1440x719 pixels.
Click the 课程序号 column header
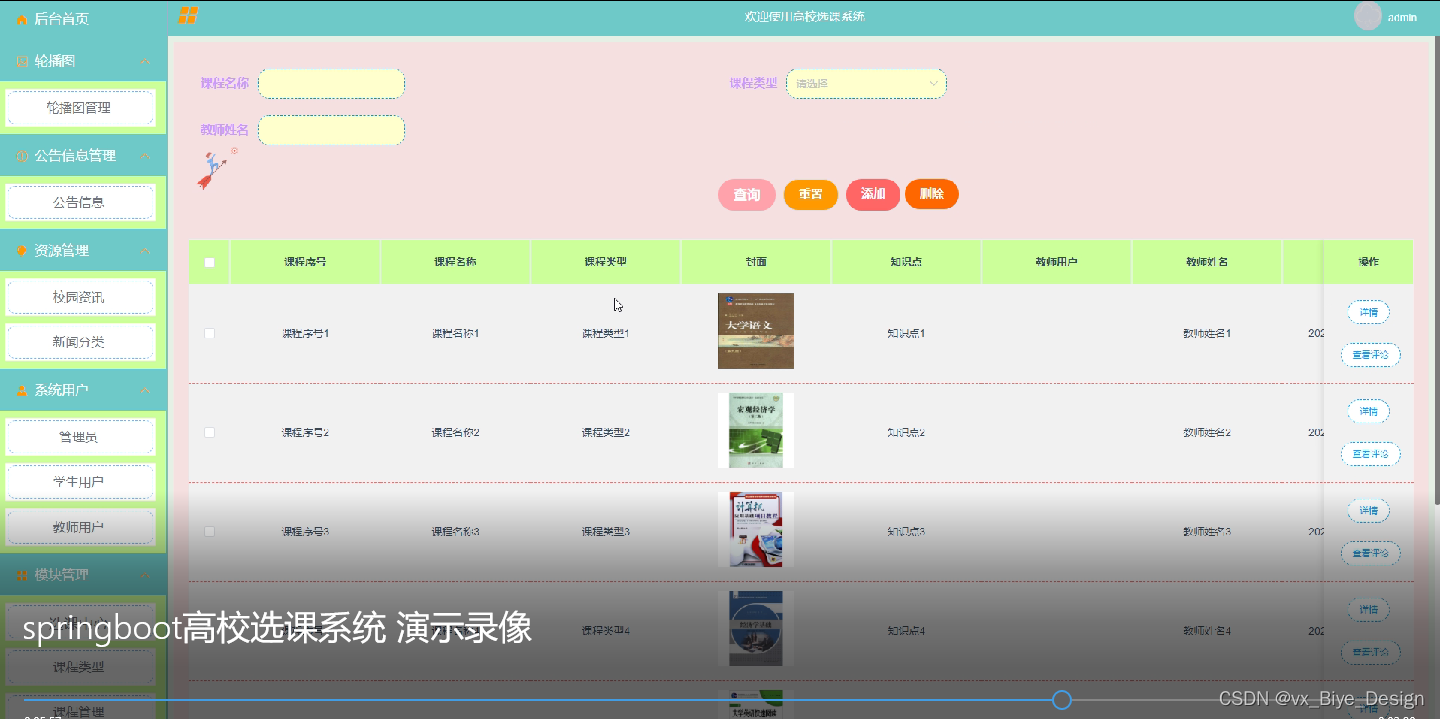(305, 262)
